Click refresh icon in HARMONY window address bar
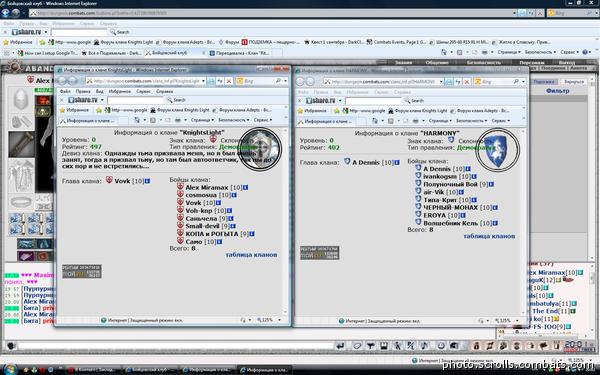600x375 pixels. click(458, 82)
